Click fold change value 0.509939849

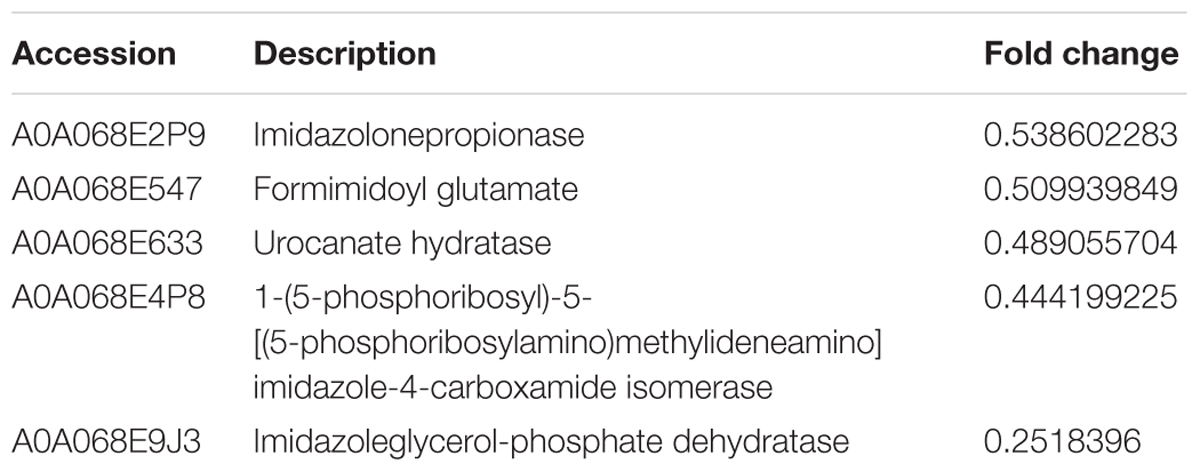(1082, 188)
